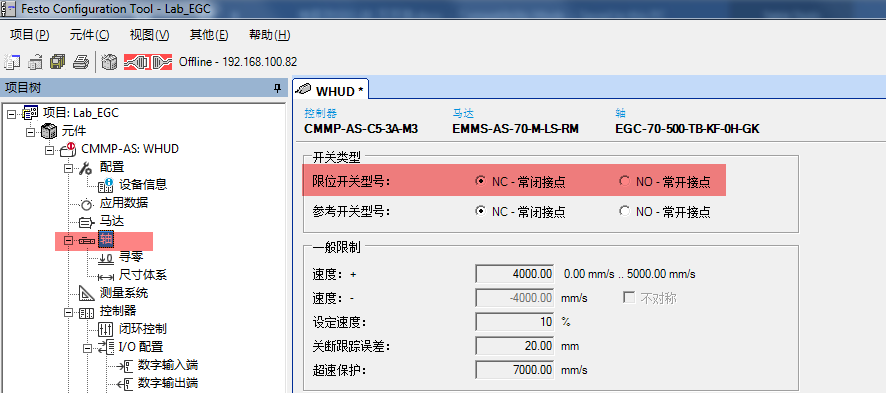The image size is (886, 393).
Task: Click the 设备信息 info icon
Action: coord(106,185)
